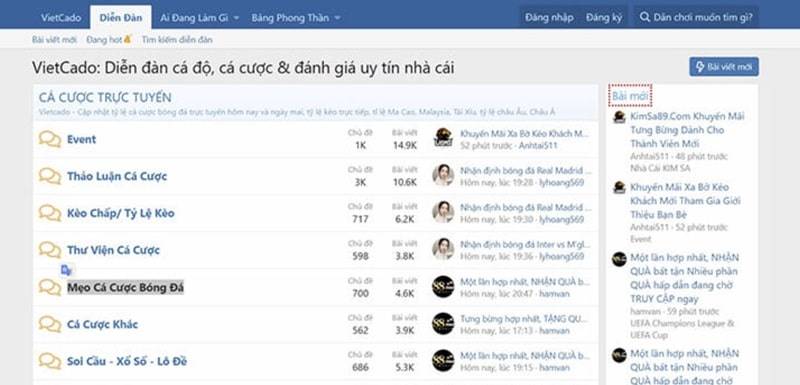The height and width of the screenshot is (385, 800).
Task: Click timestamp Hôm nay, lúc 17:13
Action: click(x=496, y=331)
